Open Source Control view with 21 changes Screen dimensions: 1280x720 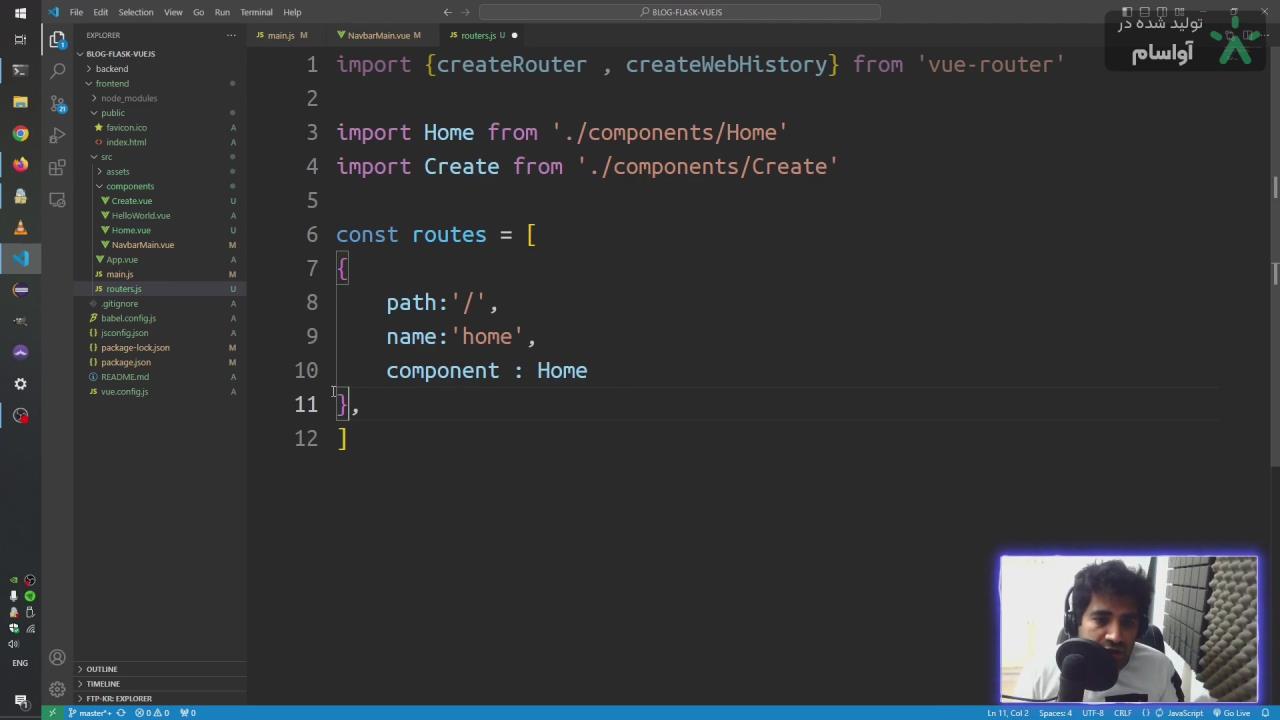click(57, 103)
